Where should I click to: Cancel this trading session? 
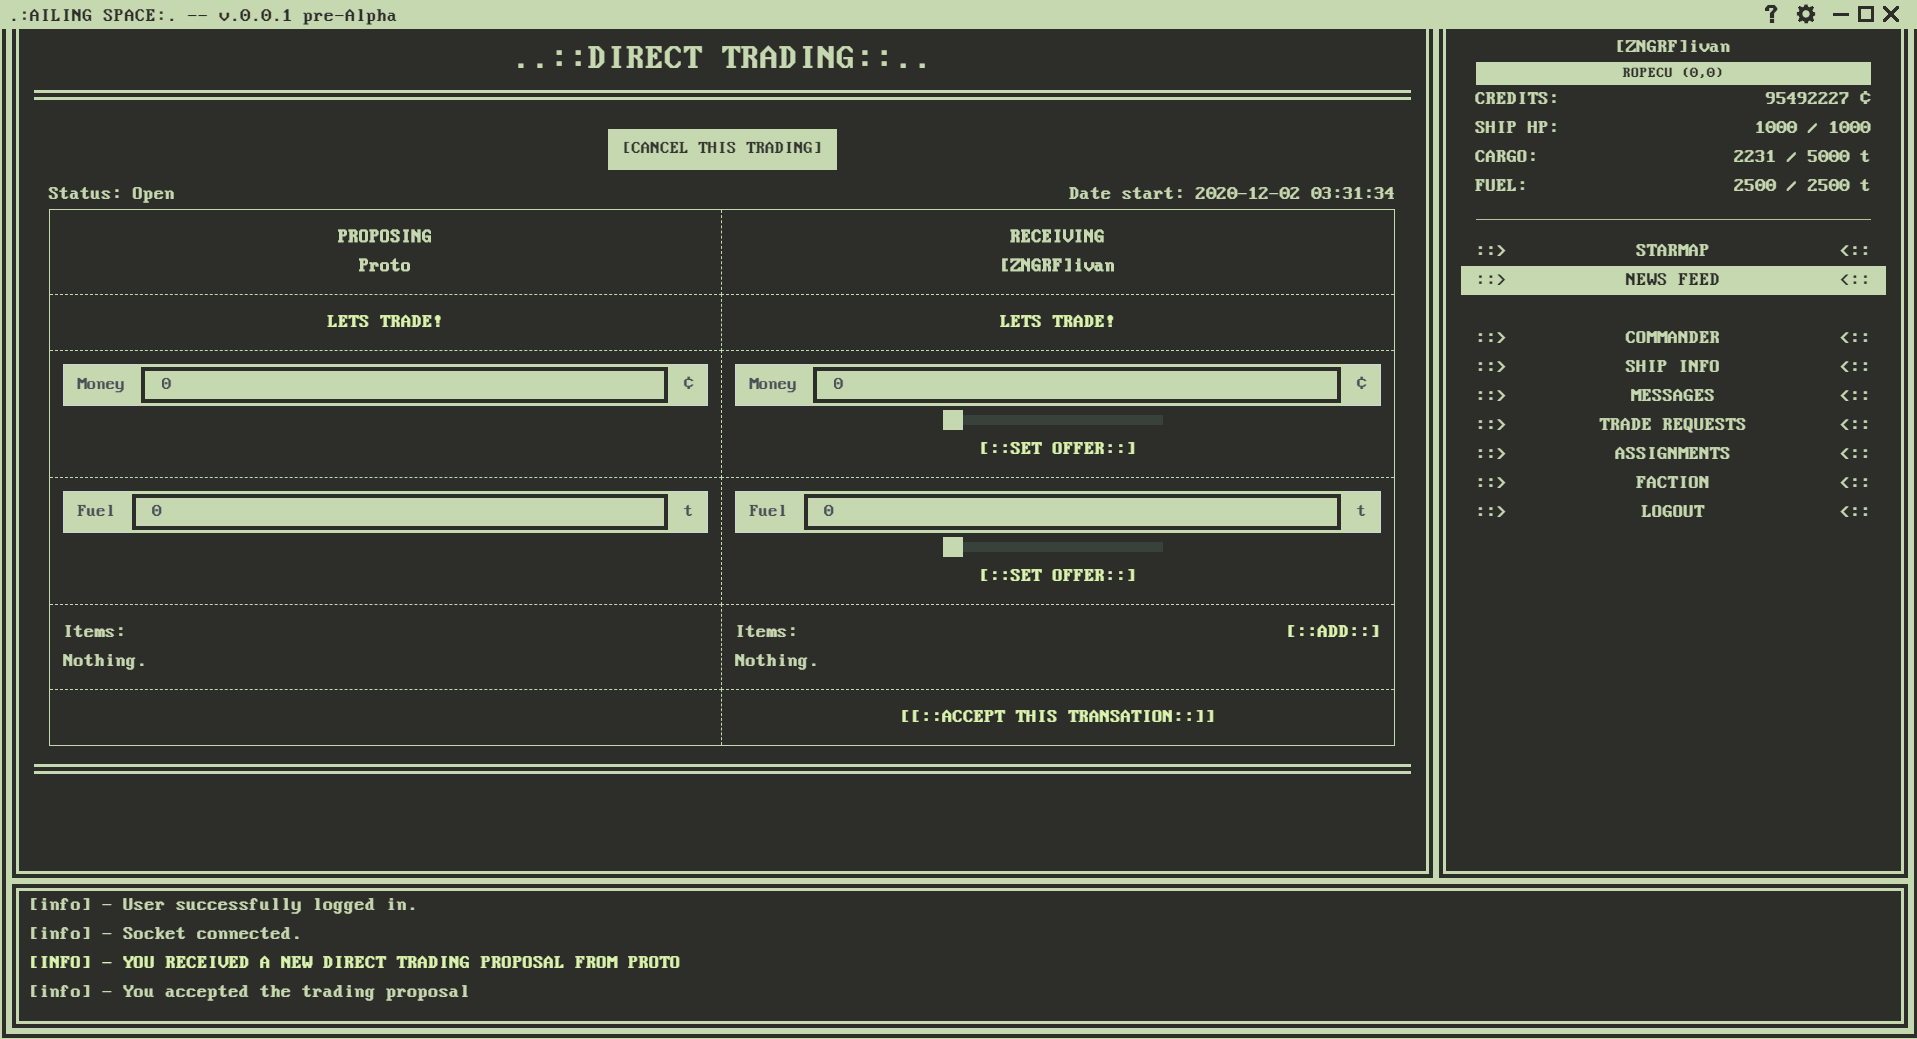click(722, 148)
